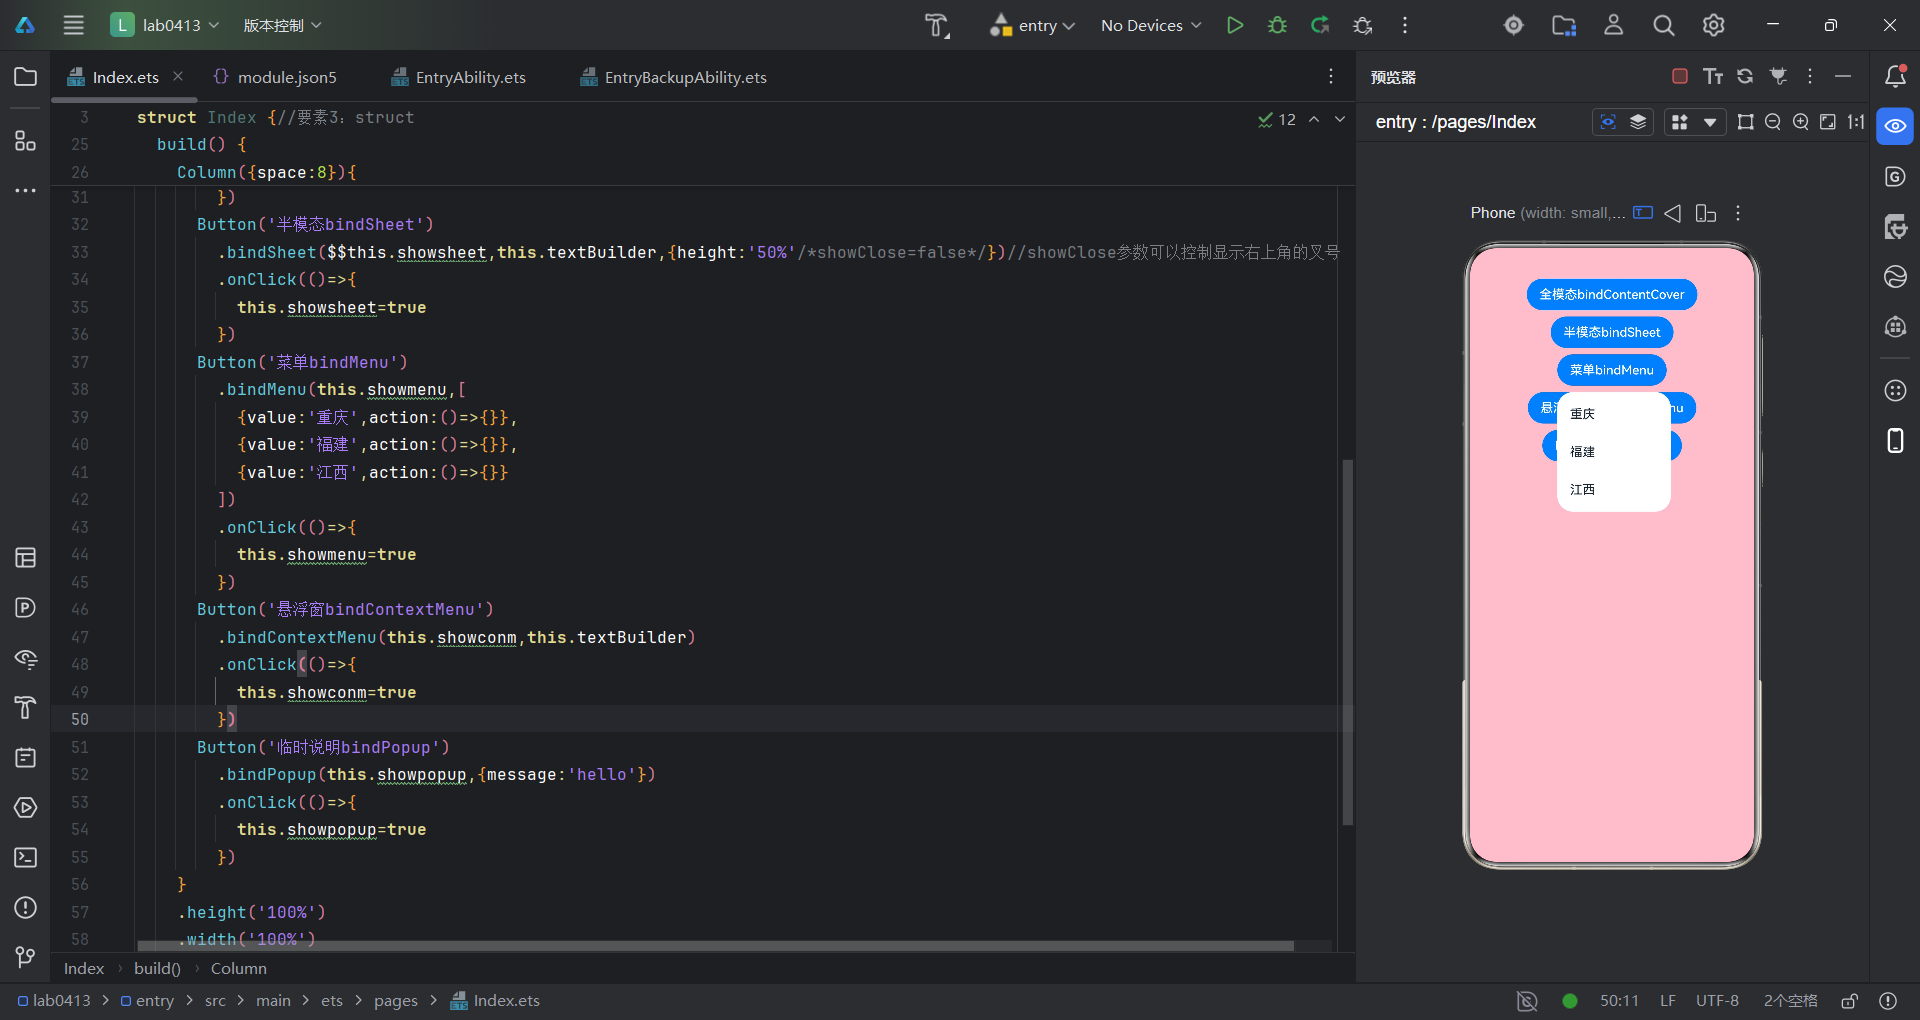1920x1020 pixels.
Task: Toggle inspector mode in previewer
Action: (x=1608, y=122)
